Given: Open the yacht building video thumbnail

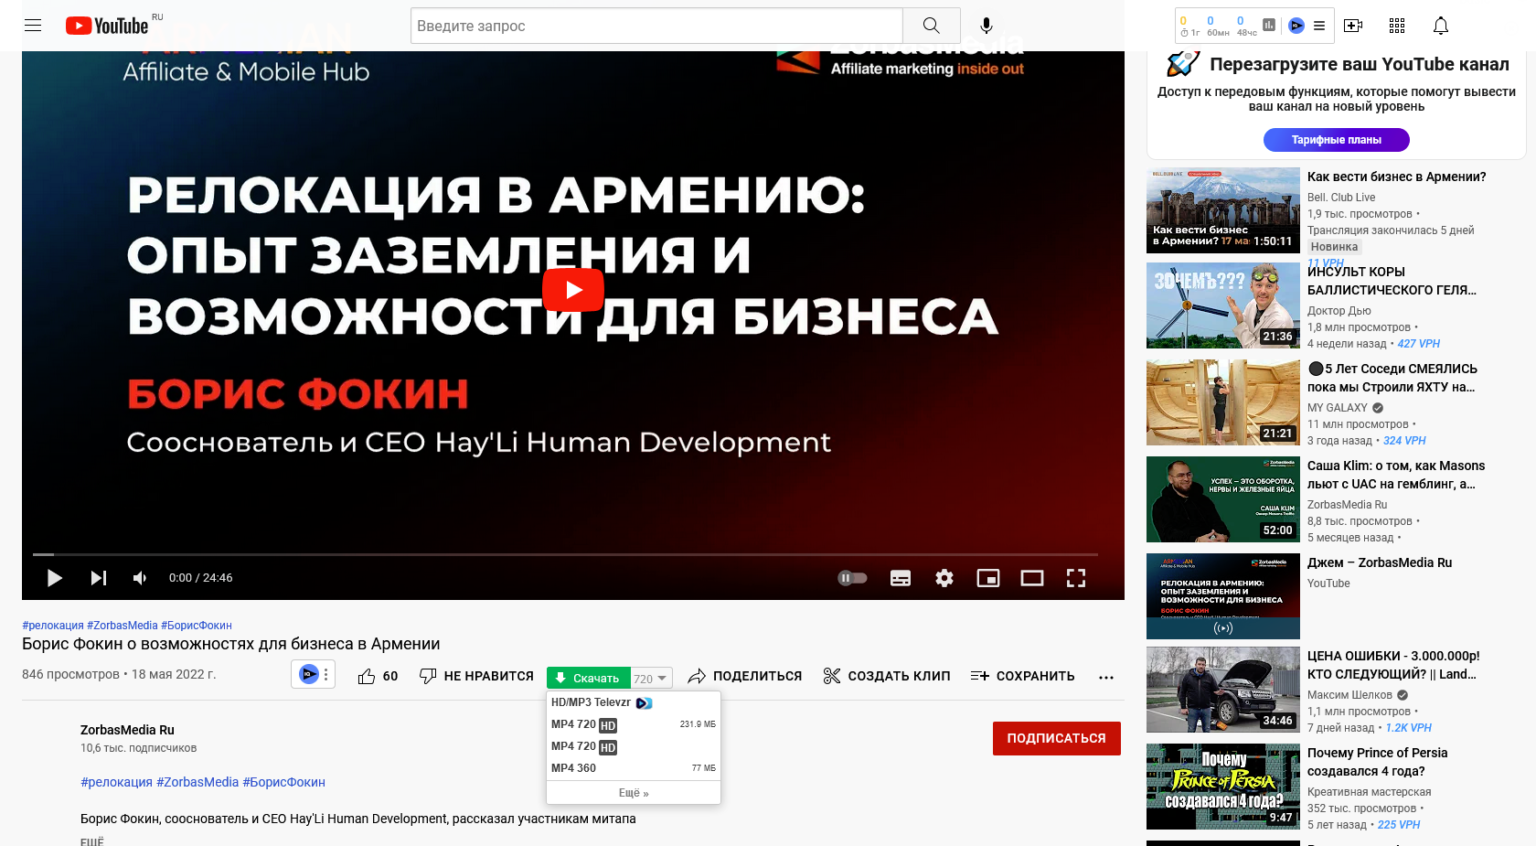Looking at the screenshot, I should (1223, 402).
